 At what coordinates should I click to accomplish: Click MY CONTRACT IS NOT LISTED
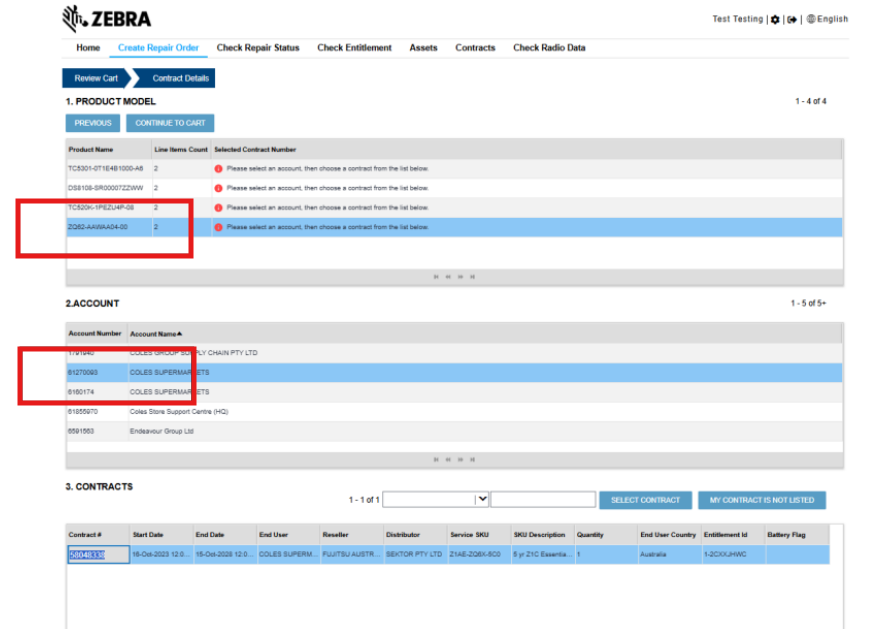pyautogui.click(x=762, y=500)
